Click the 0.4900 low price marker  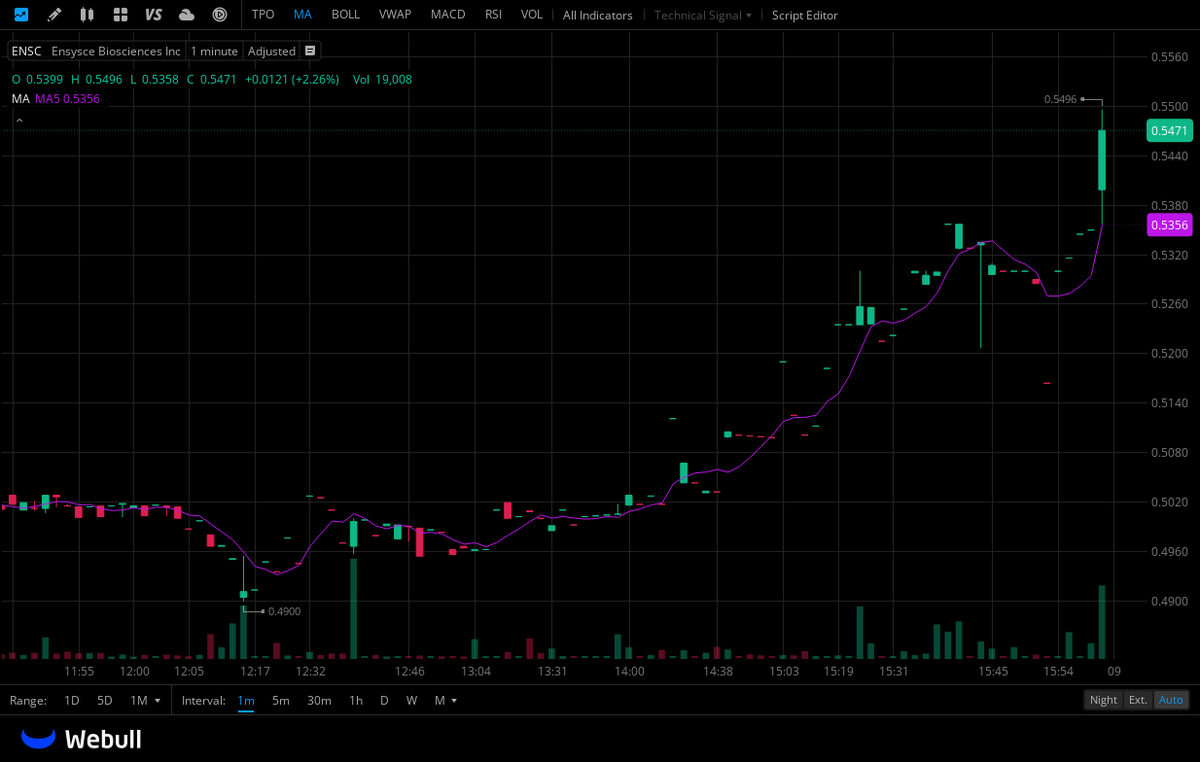(284, 611)
